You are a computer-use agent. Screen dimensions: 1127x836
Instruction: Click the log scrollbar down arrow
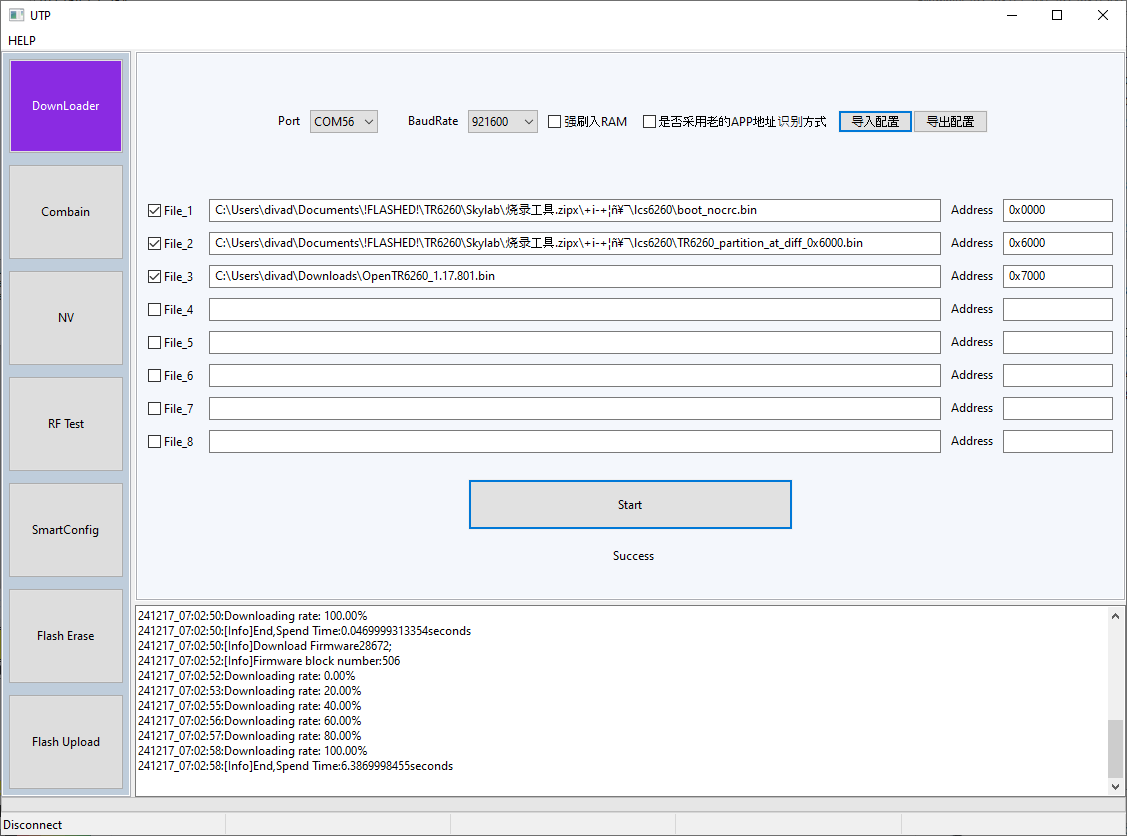click(1115, 786)
